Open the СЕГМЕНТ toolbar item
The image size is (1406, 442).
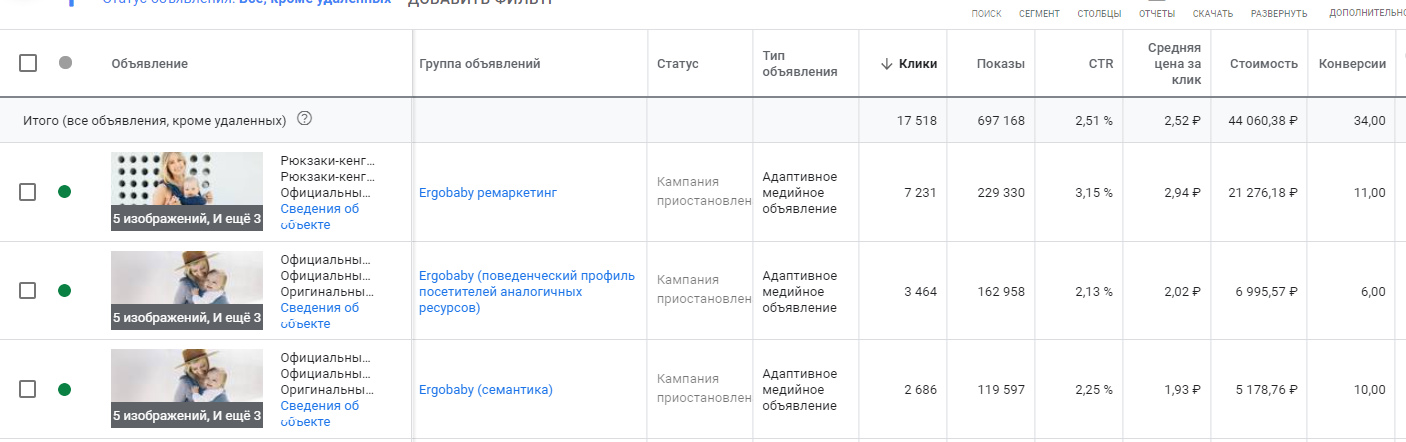tap(1039, 13)
